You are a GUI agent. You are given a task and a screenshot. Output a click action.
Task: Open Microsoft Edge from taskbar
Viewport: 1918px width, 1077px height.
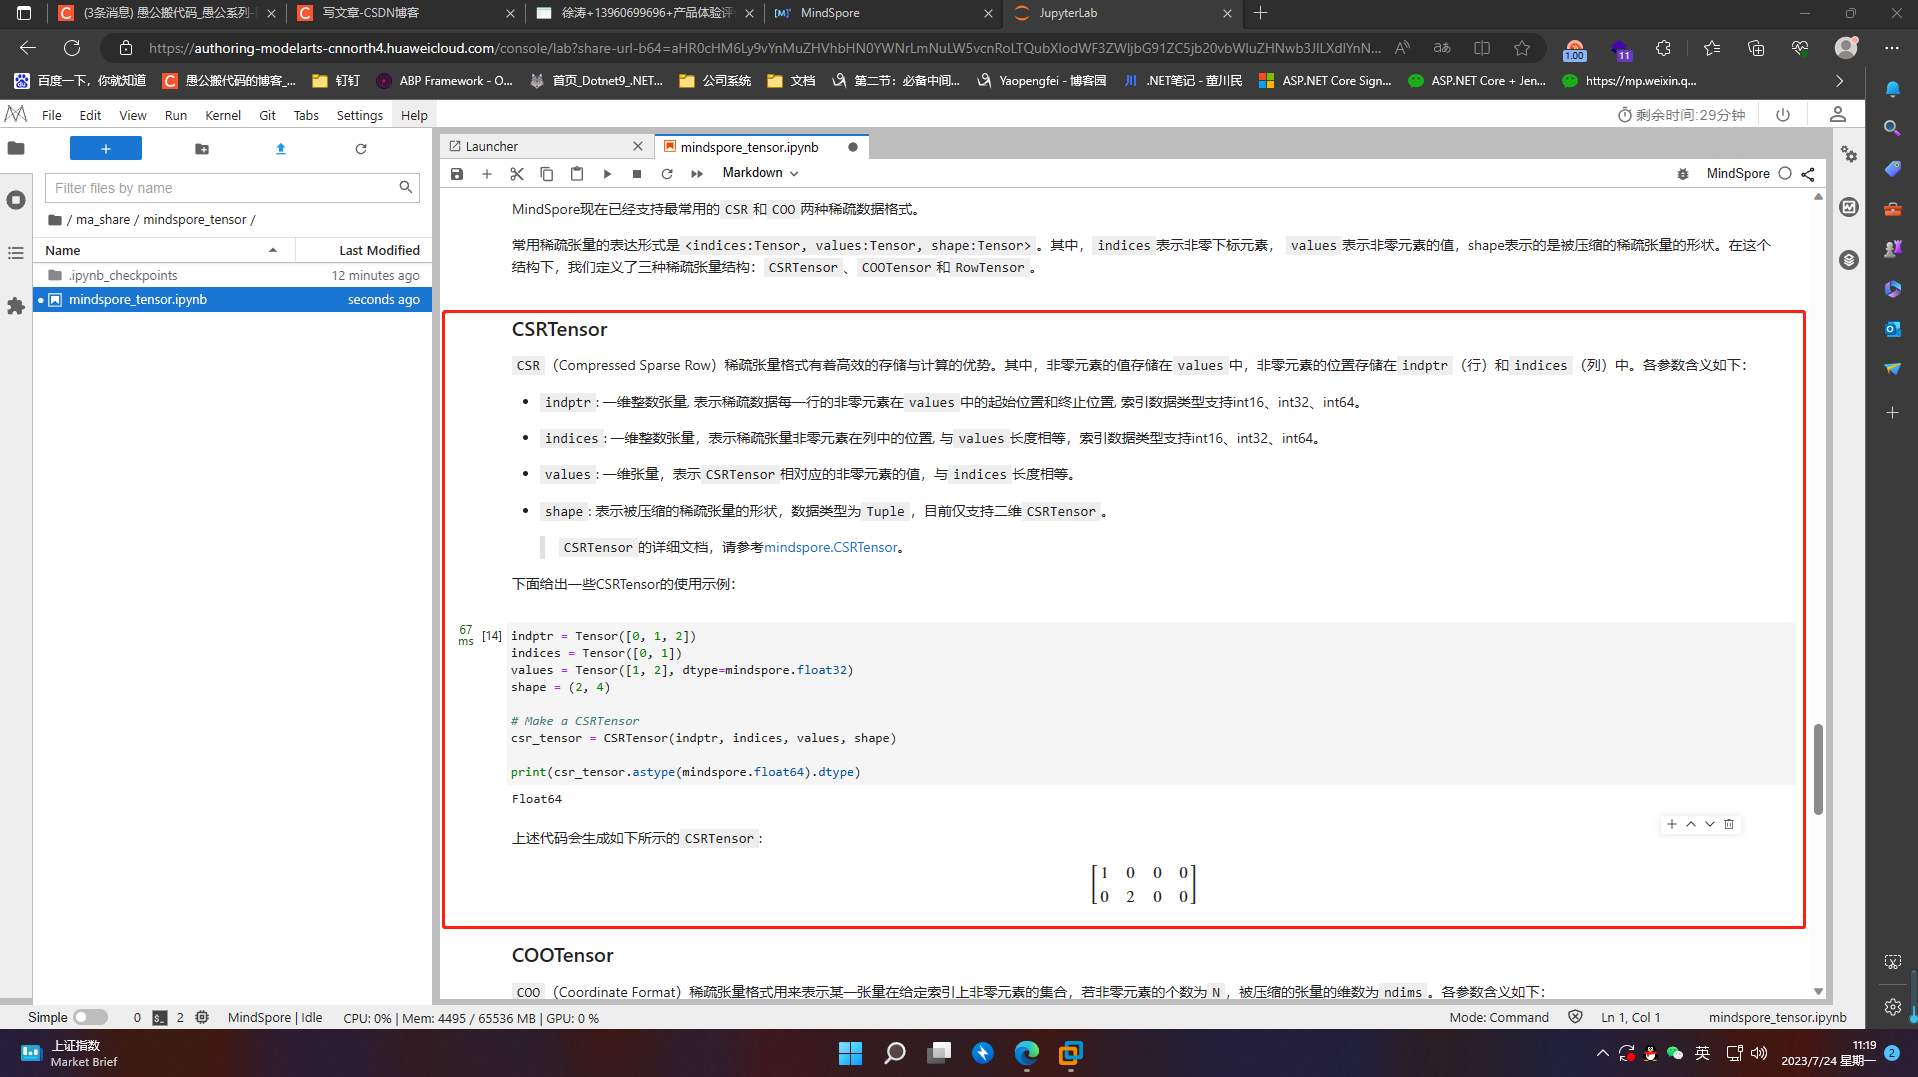click(1027, 1053)
